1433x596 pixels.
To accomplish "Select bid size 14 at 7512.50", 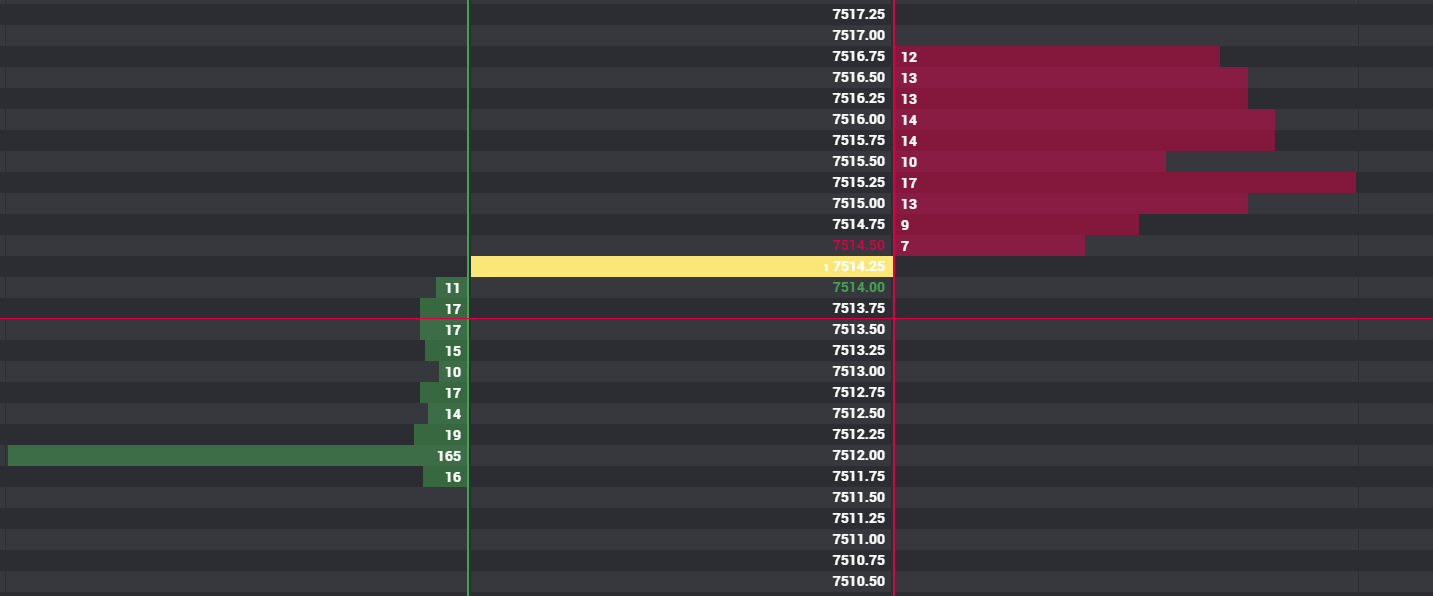I will click(x=453, y=414).
